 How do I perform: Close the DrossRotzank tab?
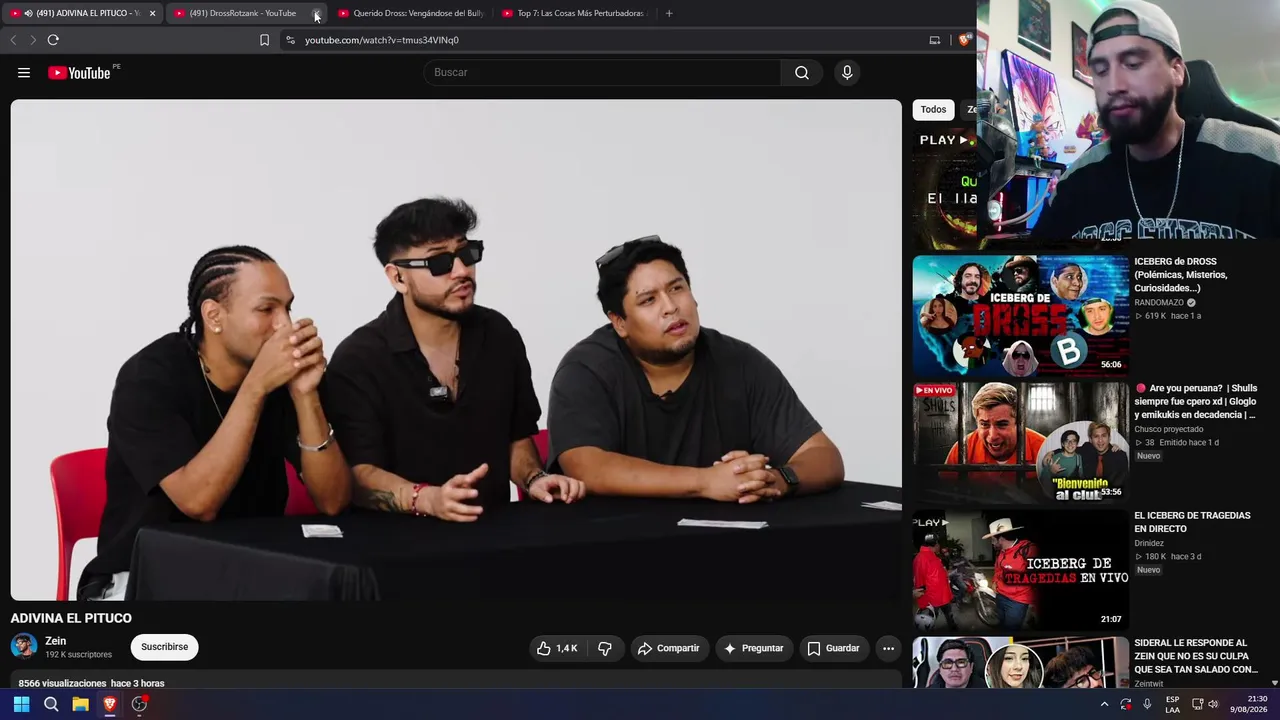click(316, 13)
